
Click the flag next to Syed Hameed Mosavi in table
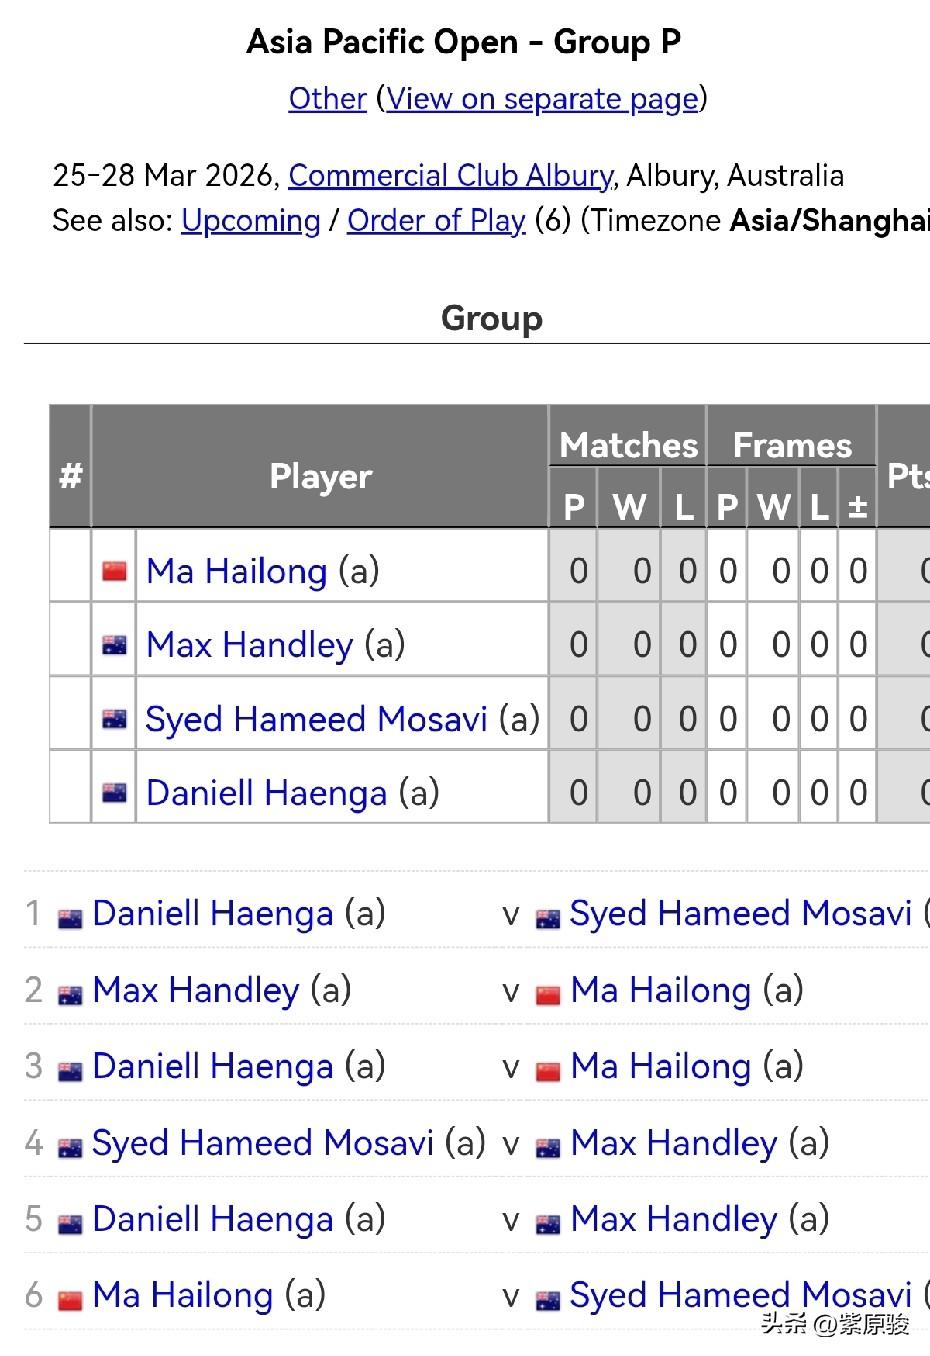tap(115, 719)
